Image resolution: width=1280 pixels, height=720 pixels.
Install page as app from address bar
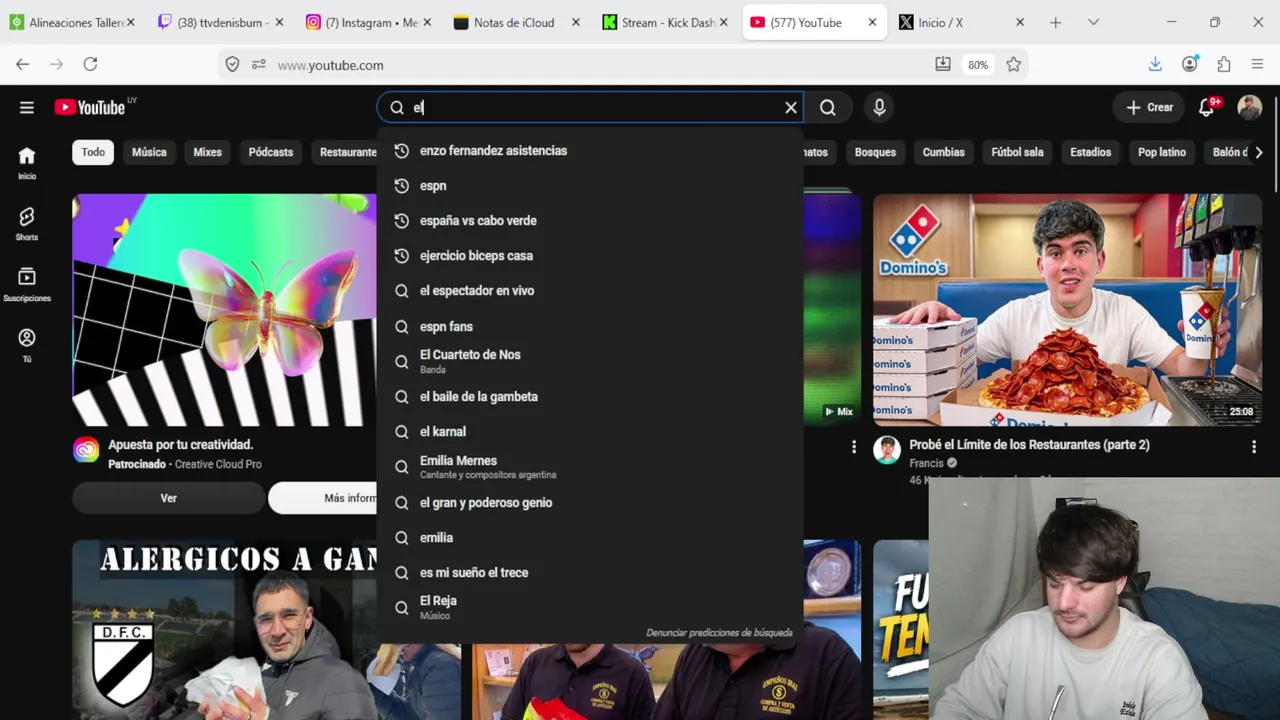pos(943,65)
